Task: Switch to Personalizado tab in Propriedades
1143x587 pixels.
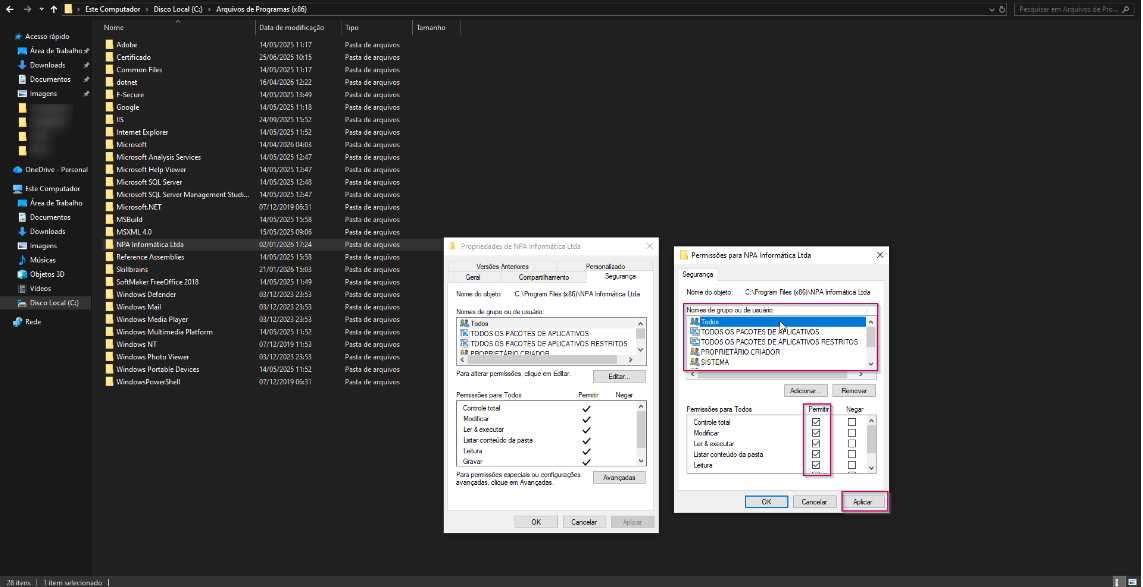Action: point(605,266)
